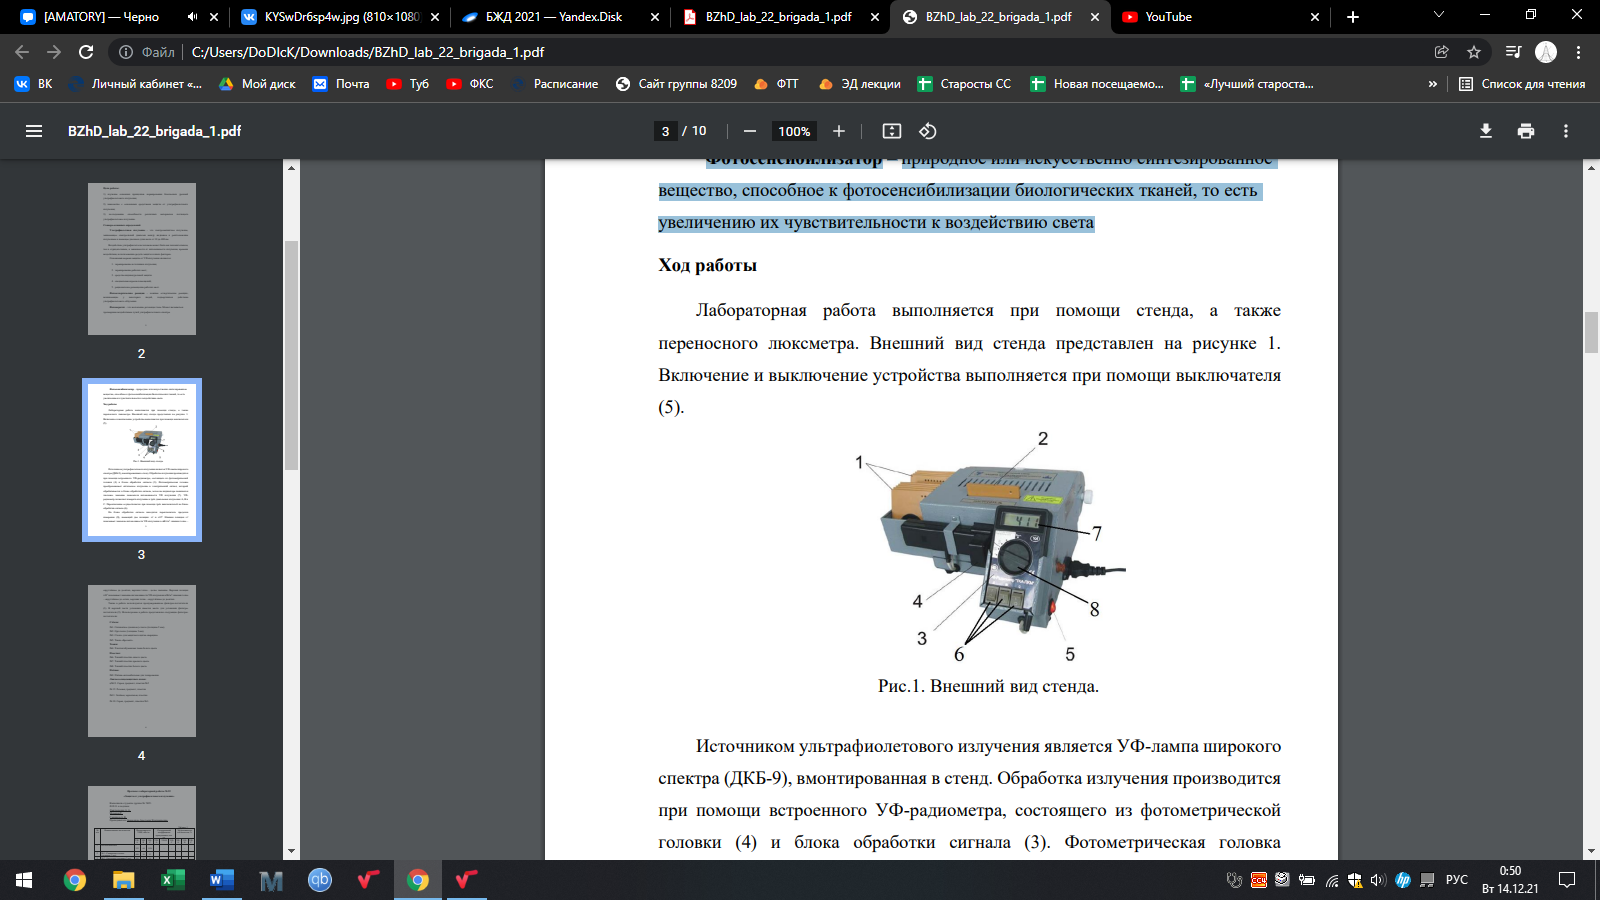The height and width of the screenshot is (900, 1600).
Task: Open the Новая посещаемо... bookmark
Action: tap(1097, 84)
